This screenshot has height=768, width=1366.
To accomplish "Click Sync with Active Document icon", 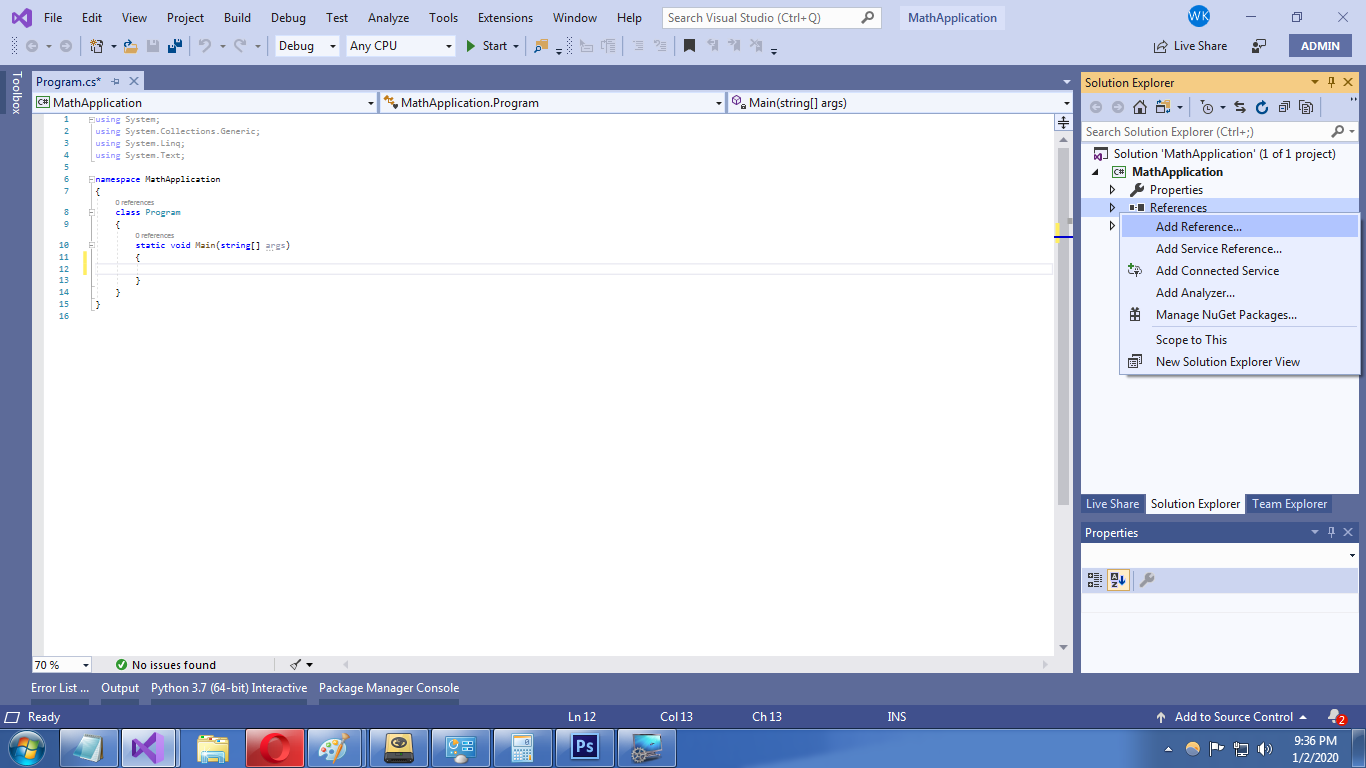I will (1240, 107).
